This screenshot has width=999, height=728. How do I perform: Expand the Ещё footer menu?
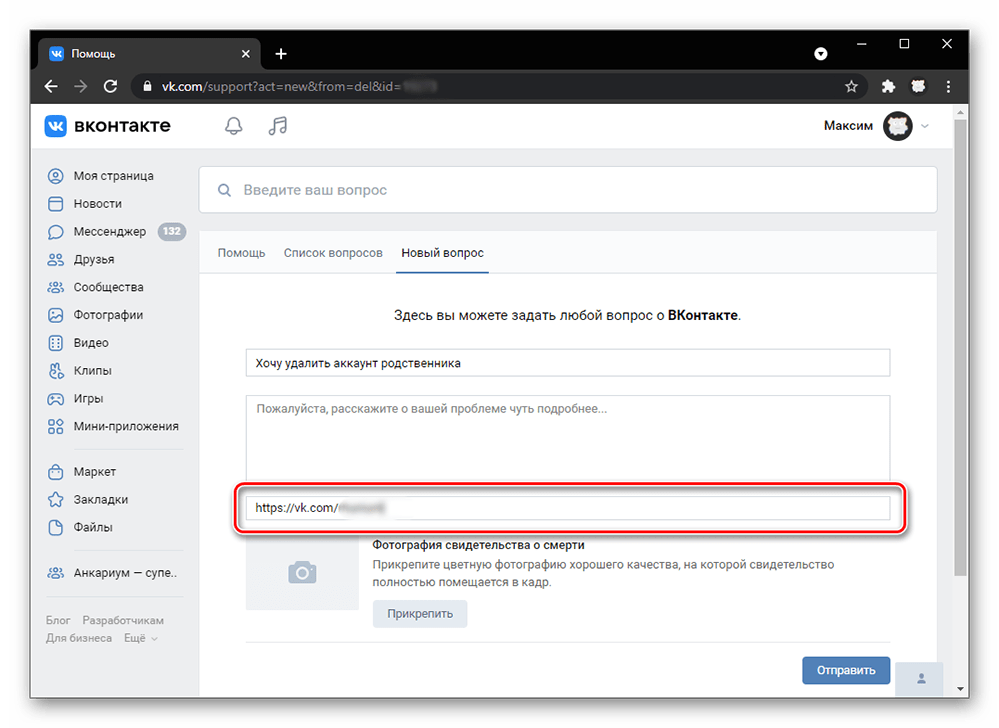[141, 638]
